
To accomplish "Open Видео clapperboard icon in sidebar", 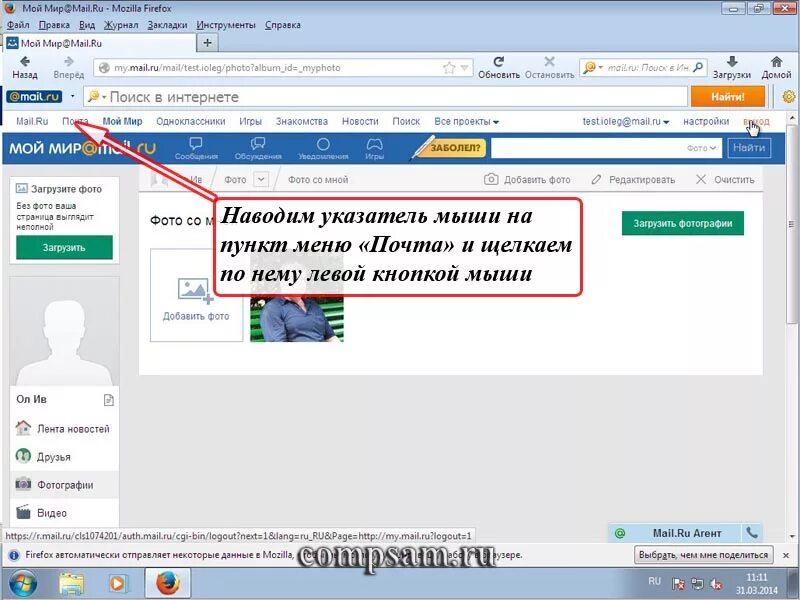I will [23, 512].
